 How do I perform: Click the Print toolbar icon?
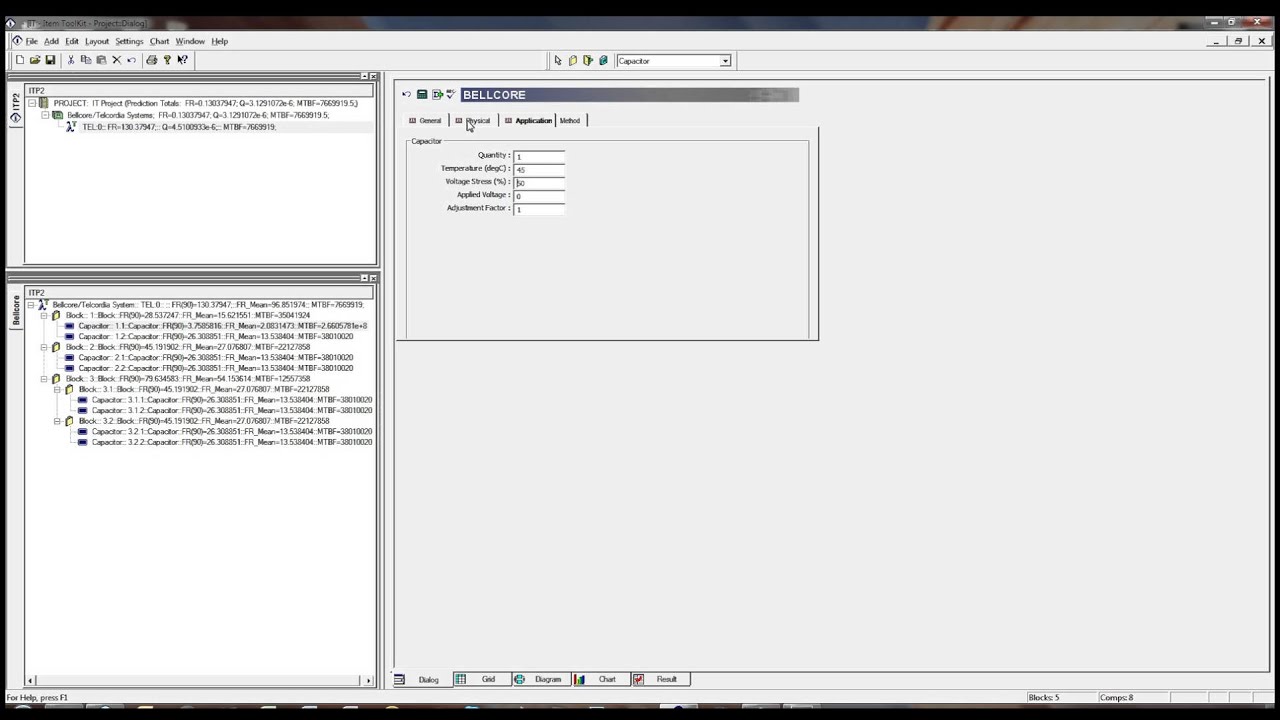click(x=151, y=60)
